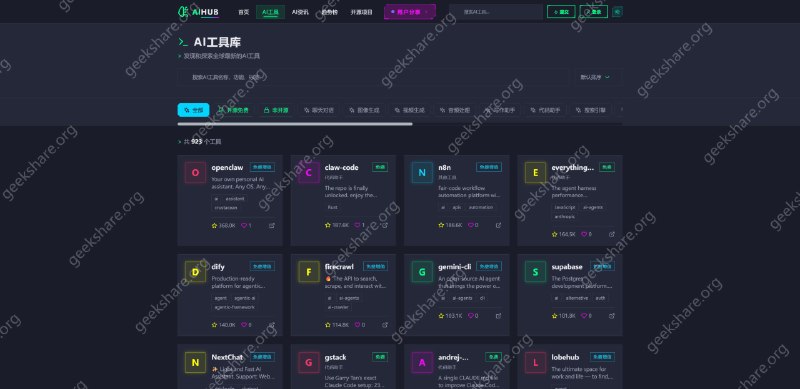Click the yellow F avatar of firecrawl

point(309,272)
